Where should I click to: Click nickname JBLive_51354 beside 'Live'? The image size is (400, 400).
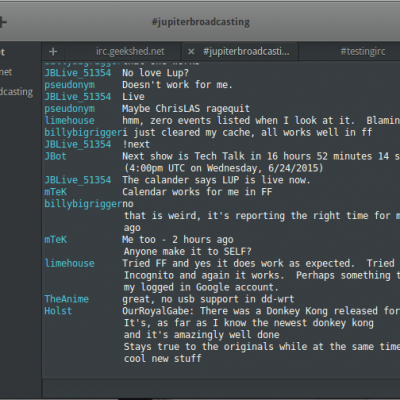pyautogui.click(x=78, y=97)
